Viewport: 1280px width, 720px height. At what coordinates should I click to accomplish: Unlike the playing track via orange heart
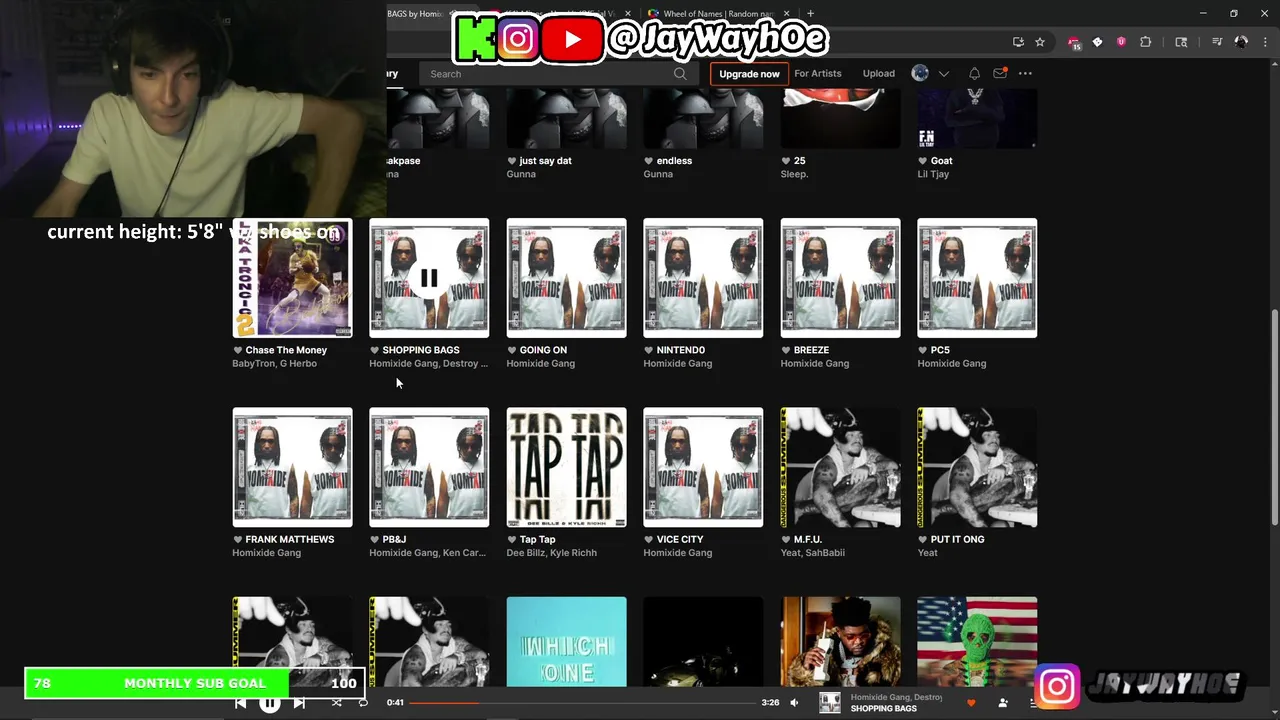(970, 703)
